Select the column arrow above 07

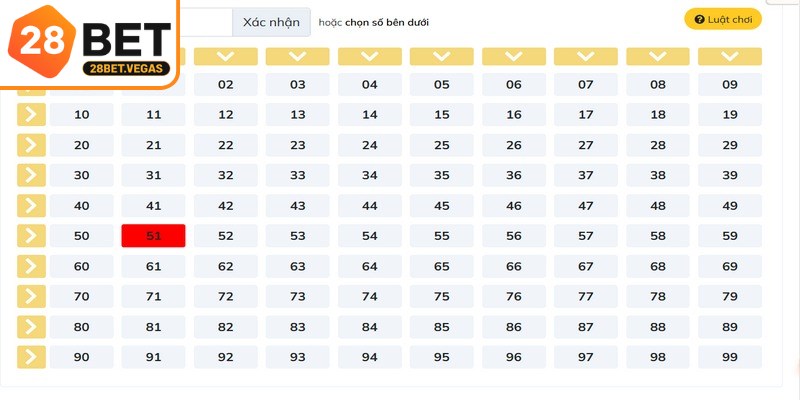coord(586,57)
